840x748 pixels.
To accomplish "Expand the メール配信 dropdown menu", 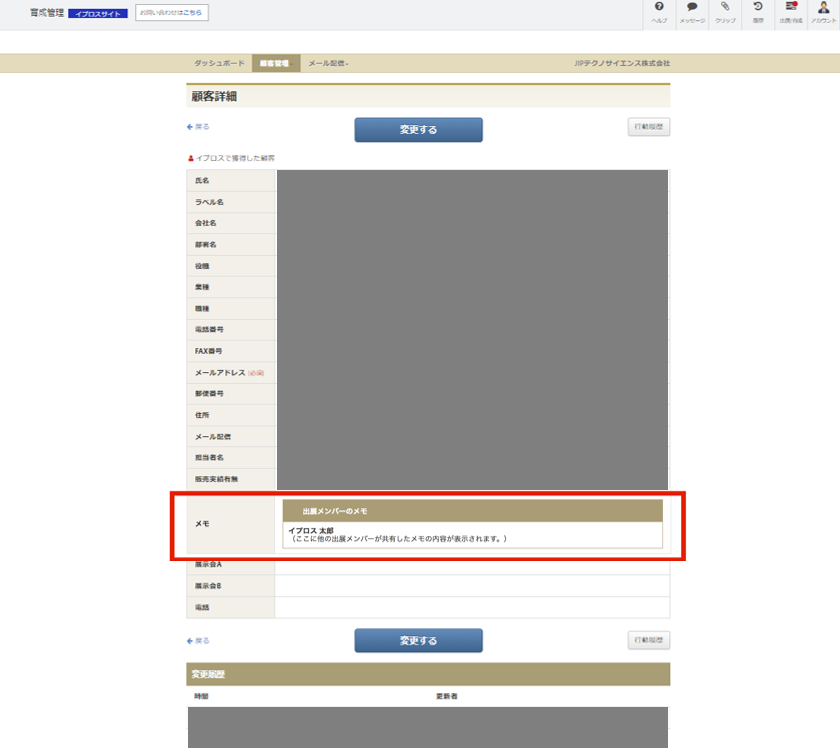I will 328,63.
